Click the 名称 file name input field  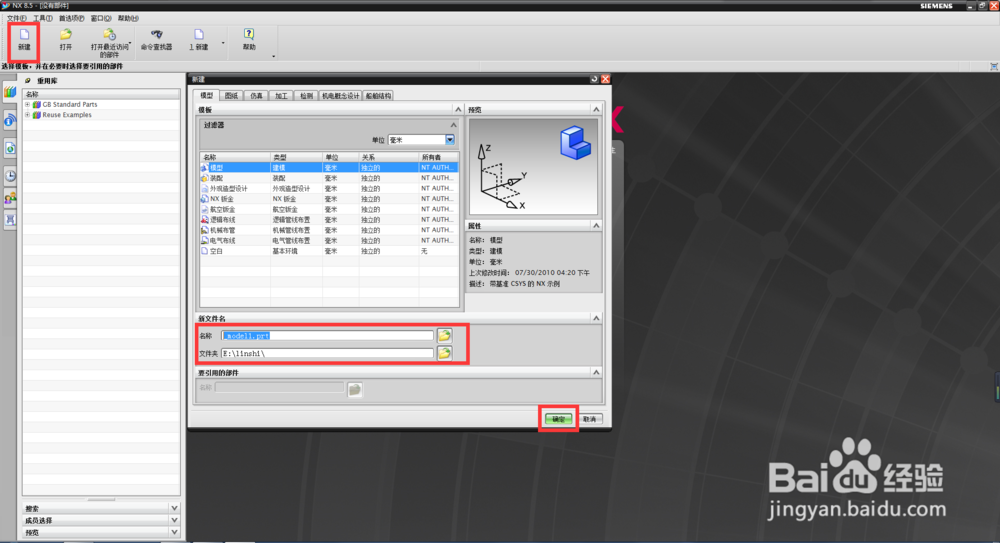327,336
